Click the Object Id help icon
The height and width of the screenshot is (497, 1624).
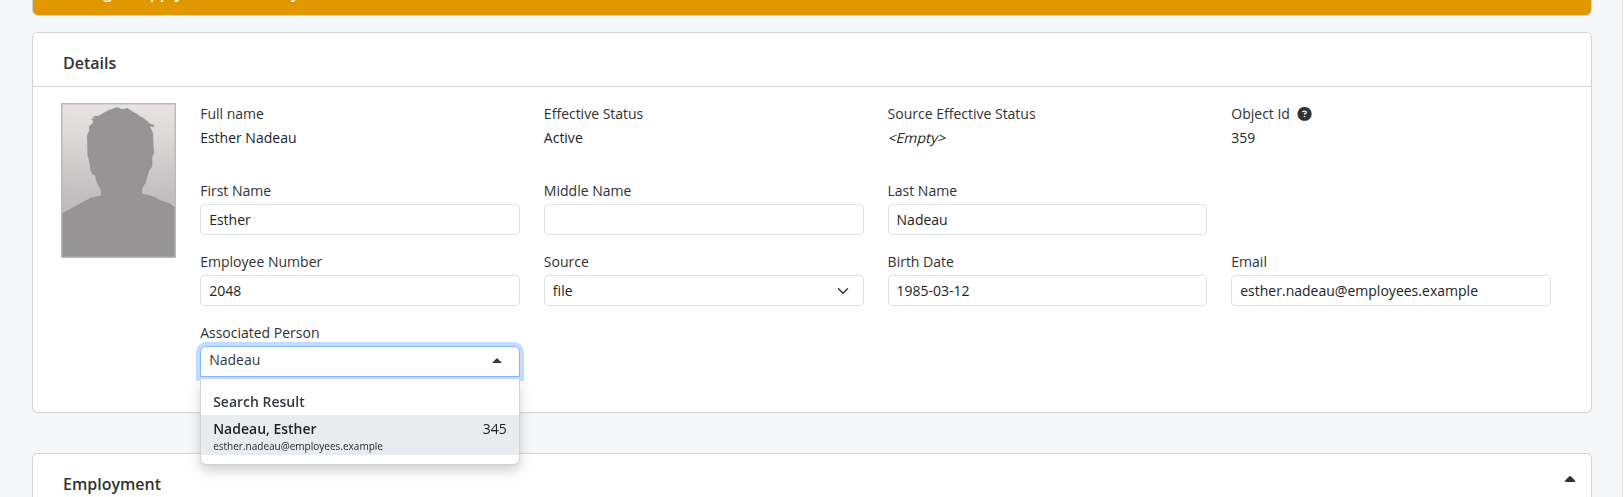(1304, 114)
